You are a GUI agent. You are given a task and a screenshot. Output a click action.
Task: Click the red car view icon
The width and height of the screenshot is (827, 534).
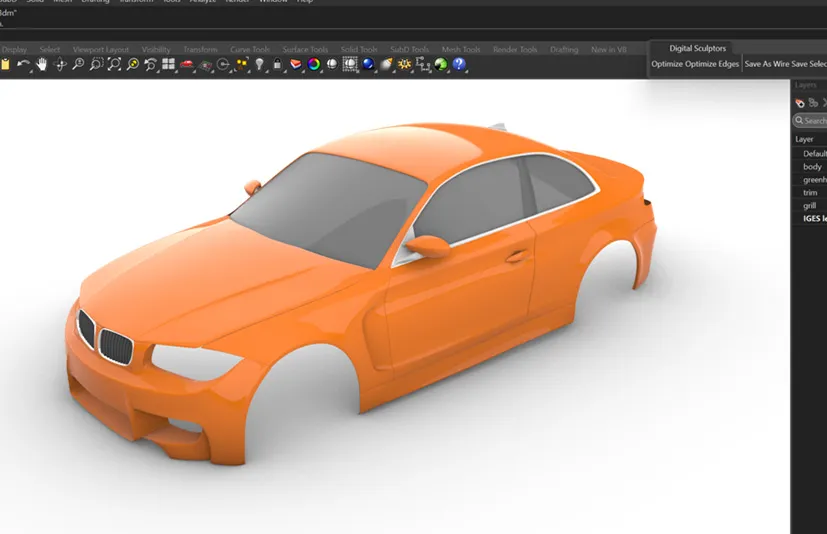tap(187, 64)
